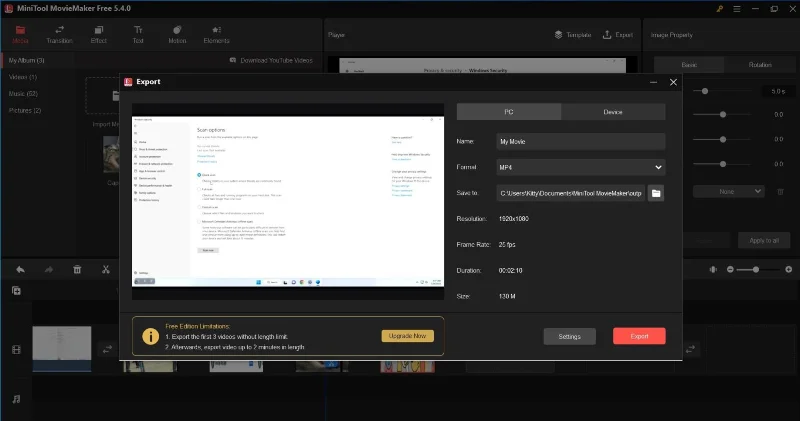Screen dimensions: 800x421
Task: Click the Upgrade Now button
Action: click(407, 336)
